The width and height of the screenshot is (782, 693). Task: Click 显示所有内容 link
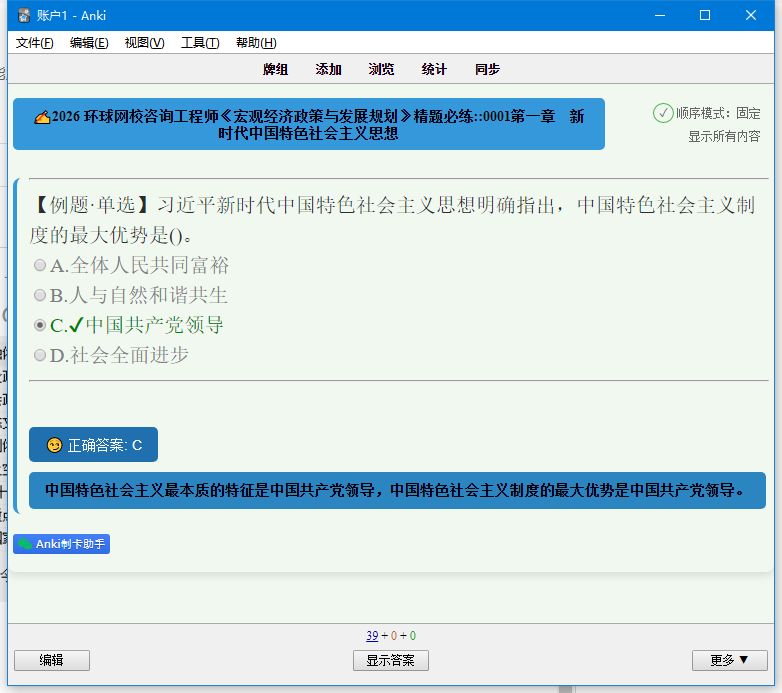724,136
